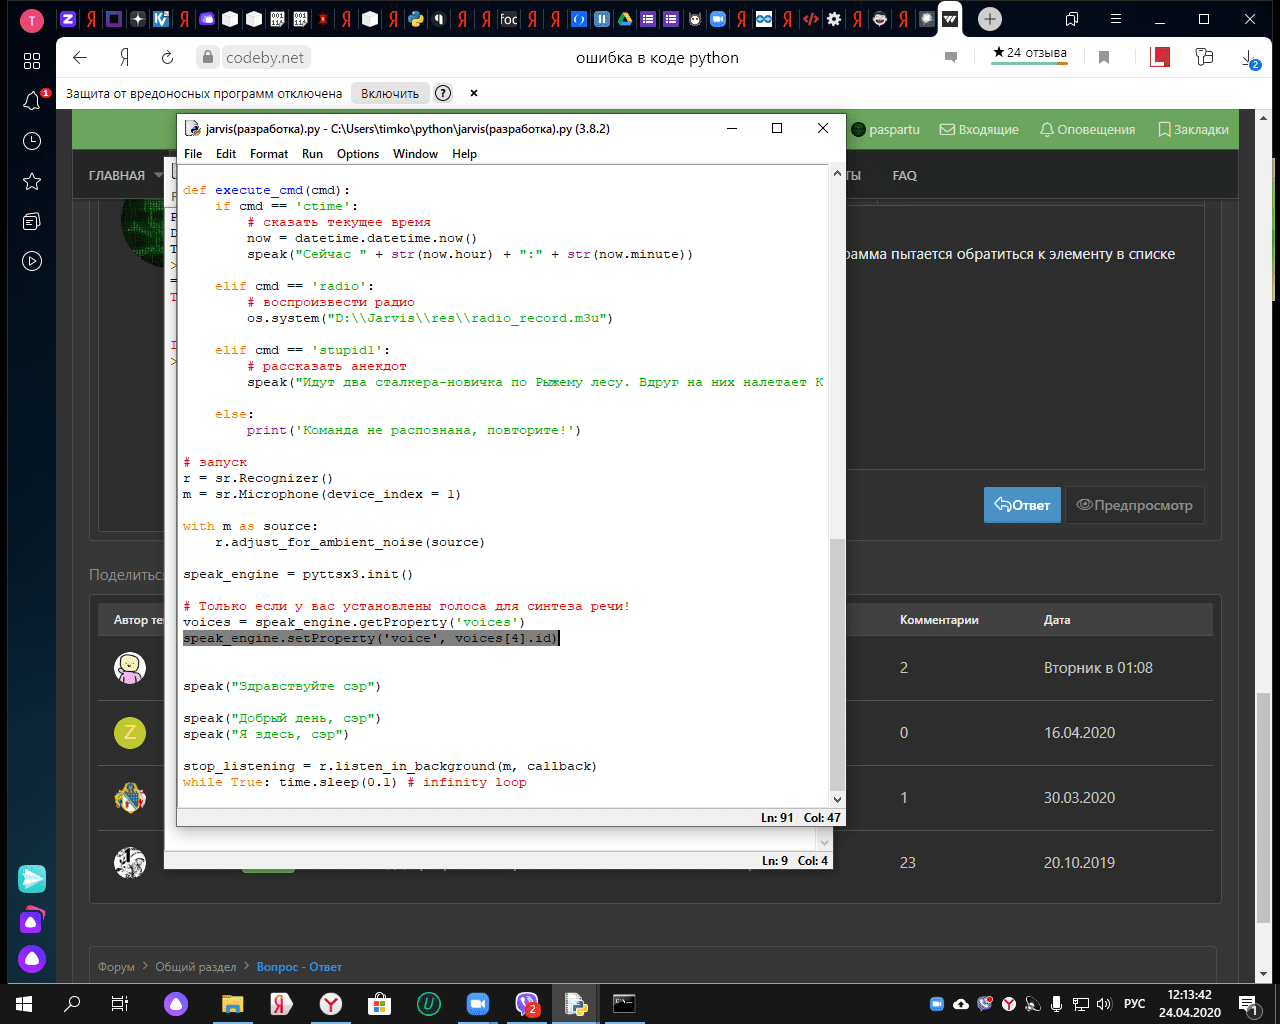Open the Run menu in IDLE
The image size is (1280, 1024).
point(312,154)
